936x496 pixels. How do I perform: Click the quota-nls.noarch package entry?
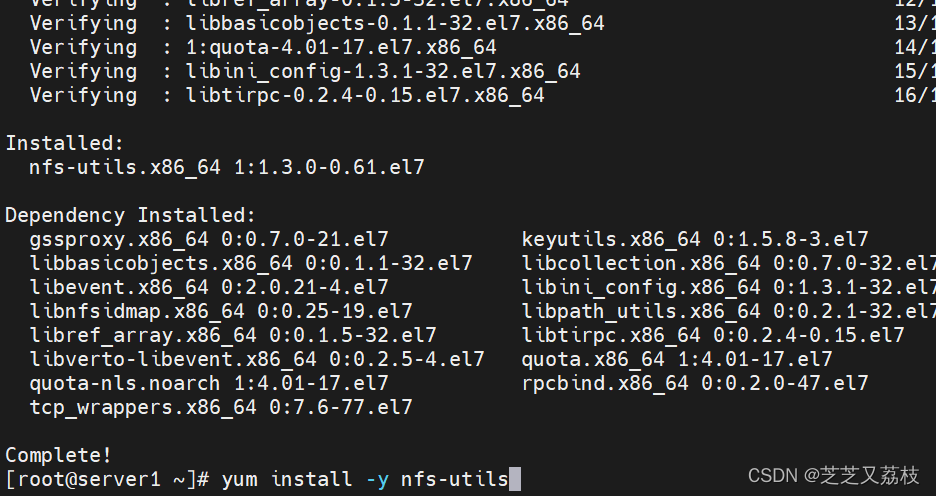[x=209, y=384]
